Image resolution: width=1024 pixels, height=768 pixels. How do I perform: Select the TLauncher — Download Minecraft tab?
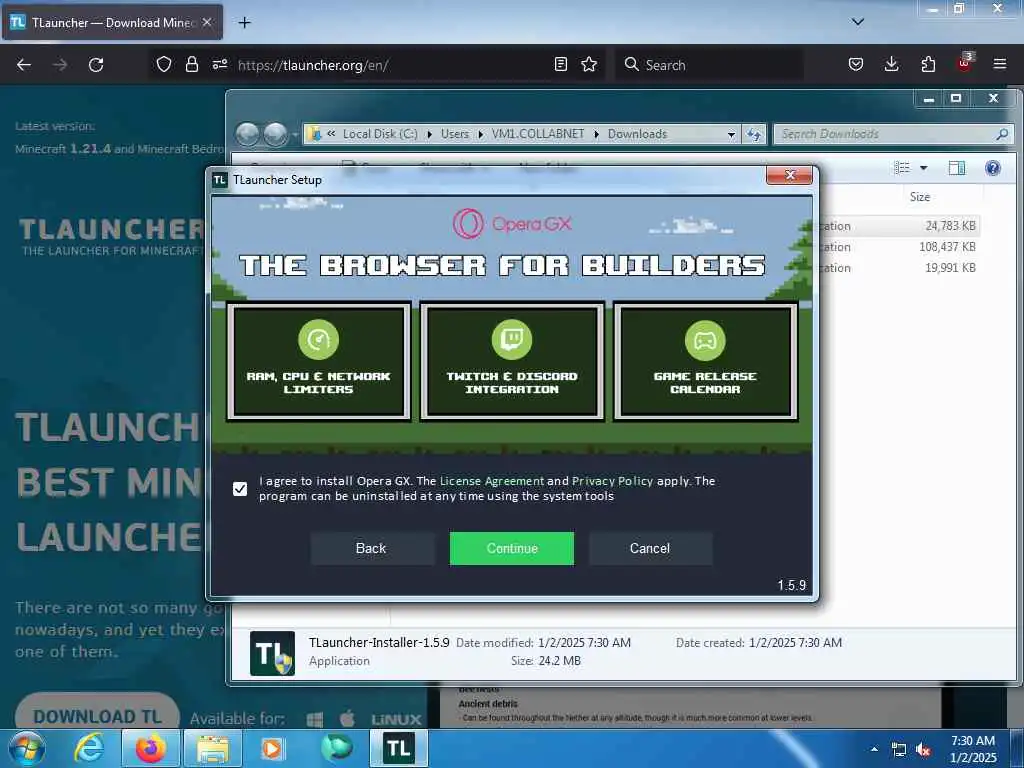(x=112, y=22)
